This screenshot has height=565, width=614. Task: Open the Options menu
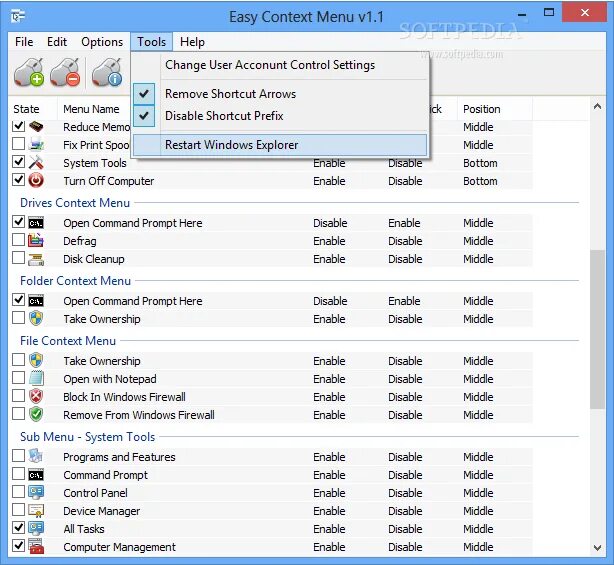click(x=102, y=42)
